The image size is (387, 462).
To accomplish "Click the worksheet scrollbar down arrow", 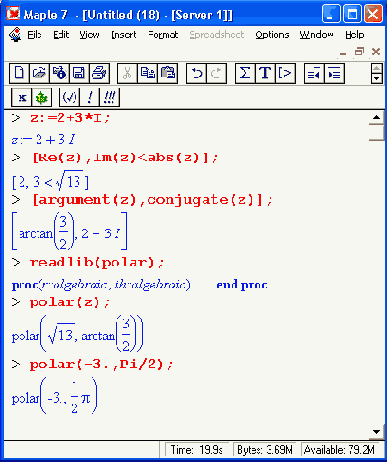I will (x=376, y=432).
